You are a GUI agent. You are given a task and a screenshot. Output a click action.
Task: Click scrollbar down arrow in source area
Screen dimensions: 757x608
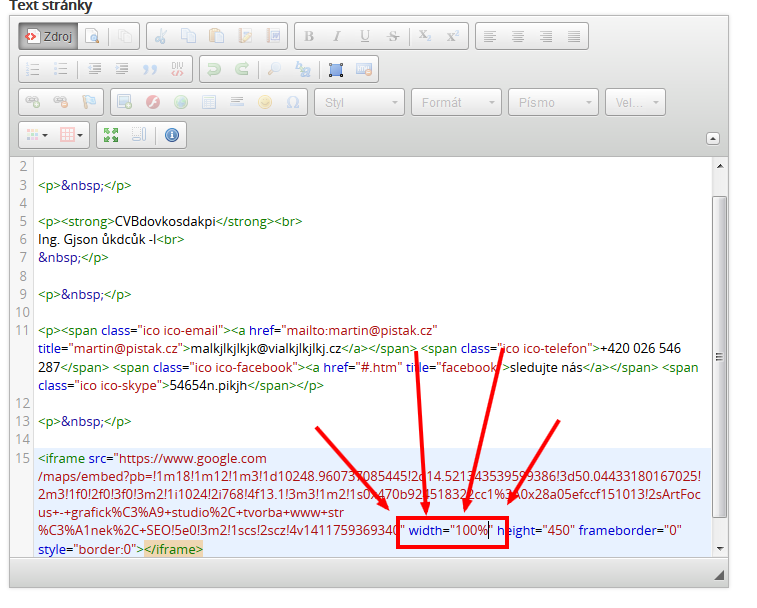(720, 549)
